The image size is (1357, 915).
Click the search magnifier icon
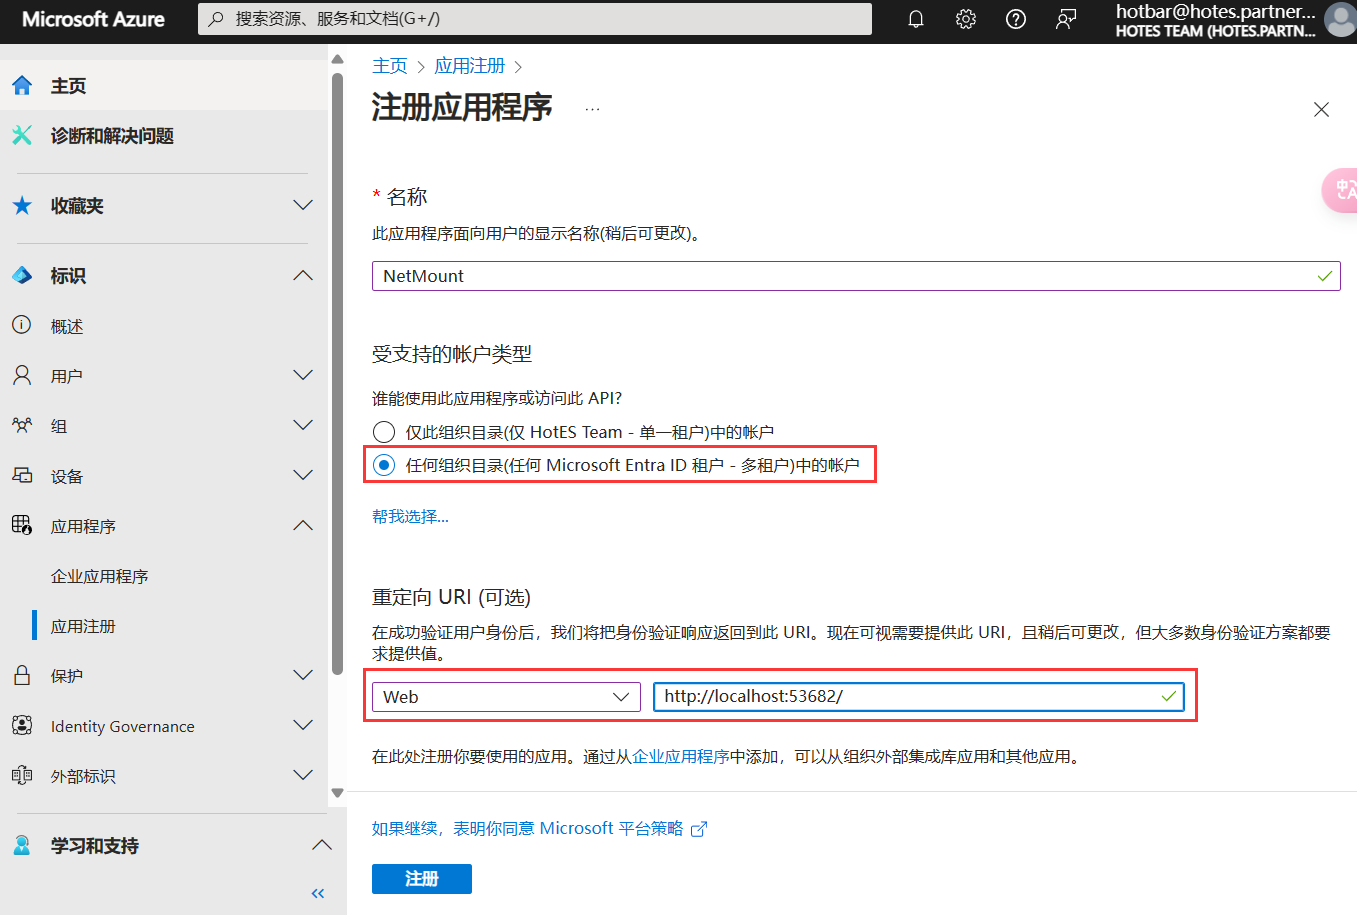click(216, 19)
